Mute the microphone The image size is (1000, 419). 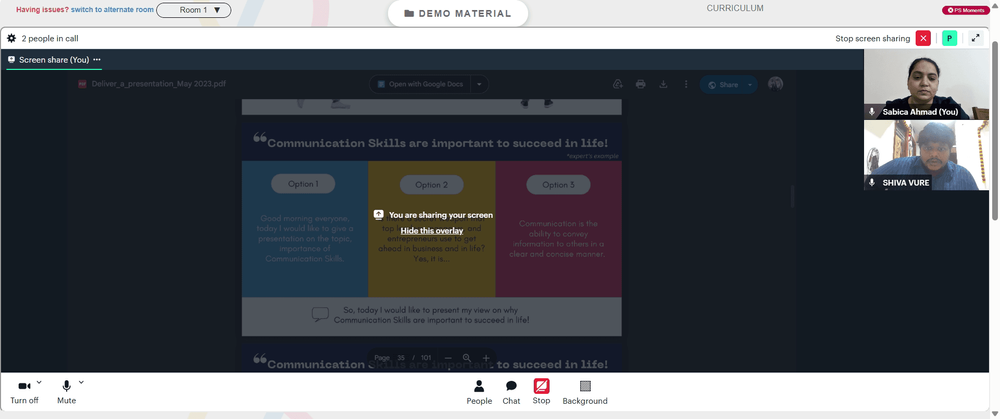pos(66,391)
